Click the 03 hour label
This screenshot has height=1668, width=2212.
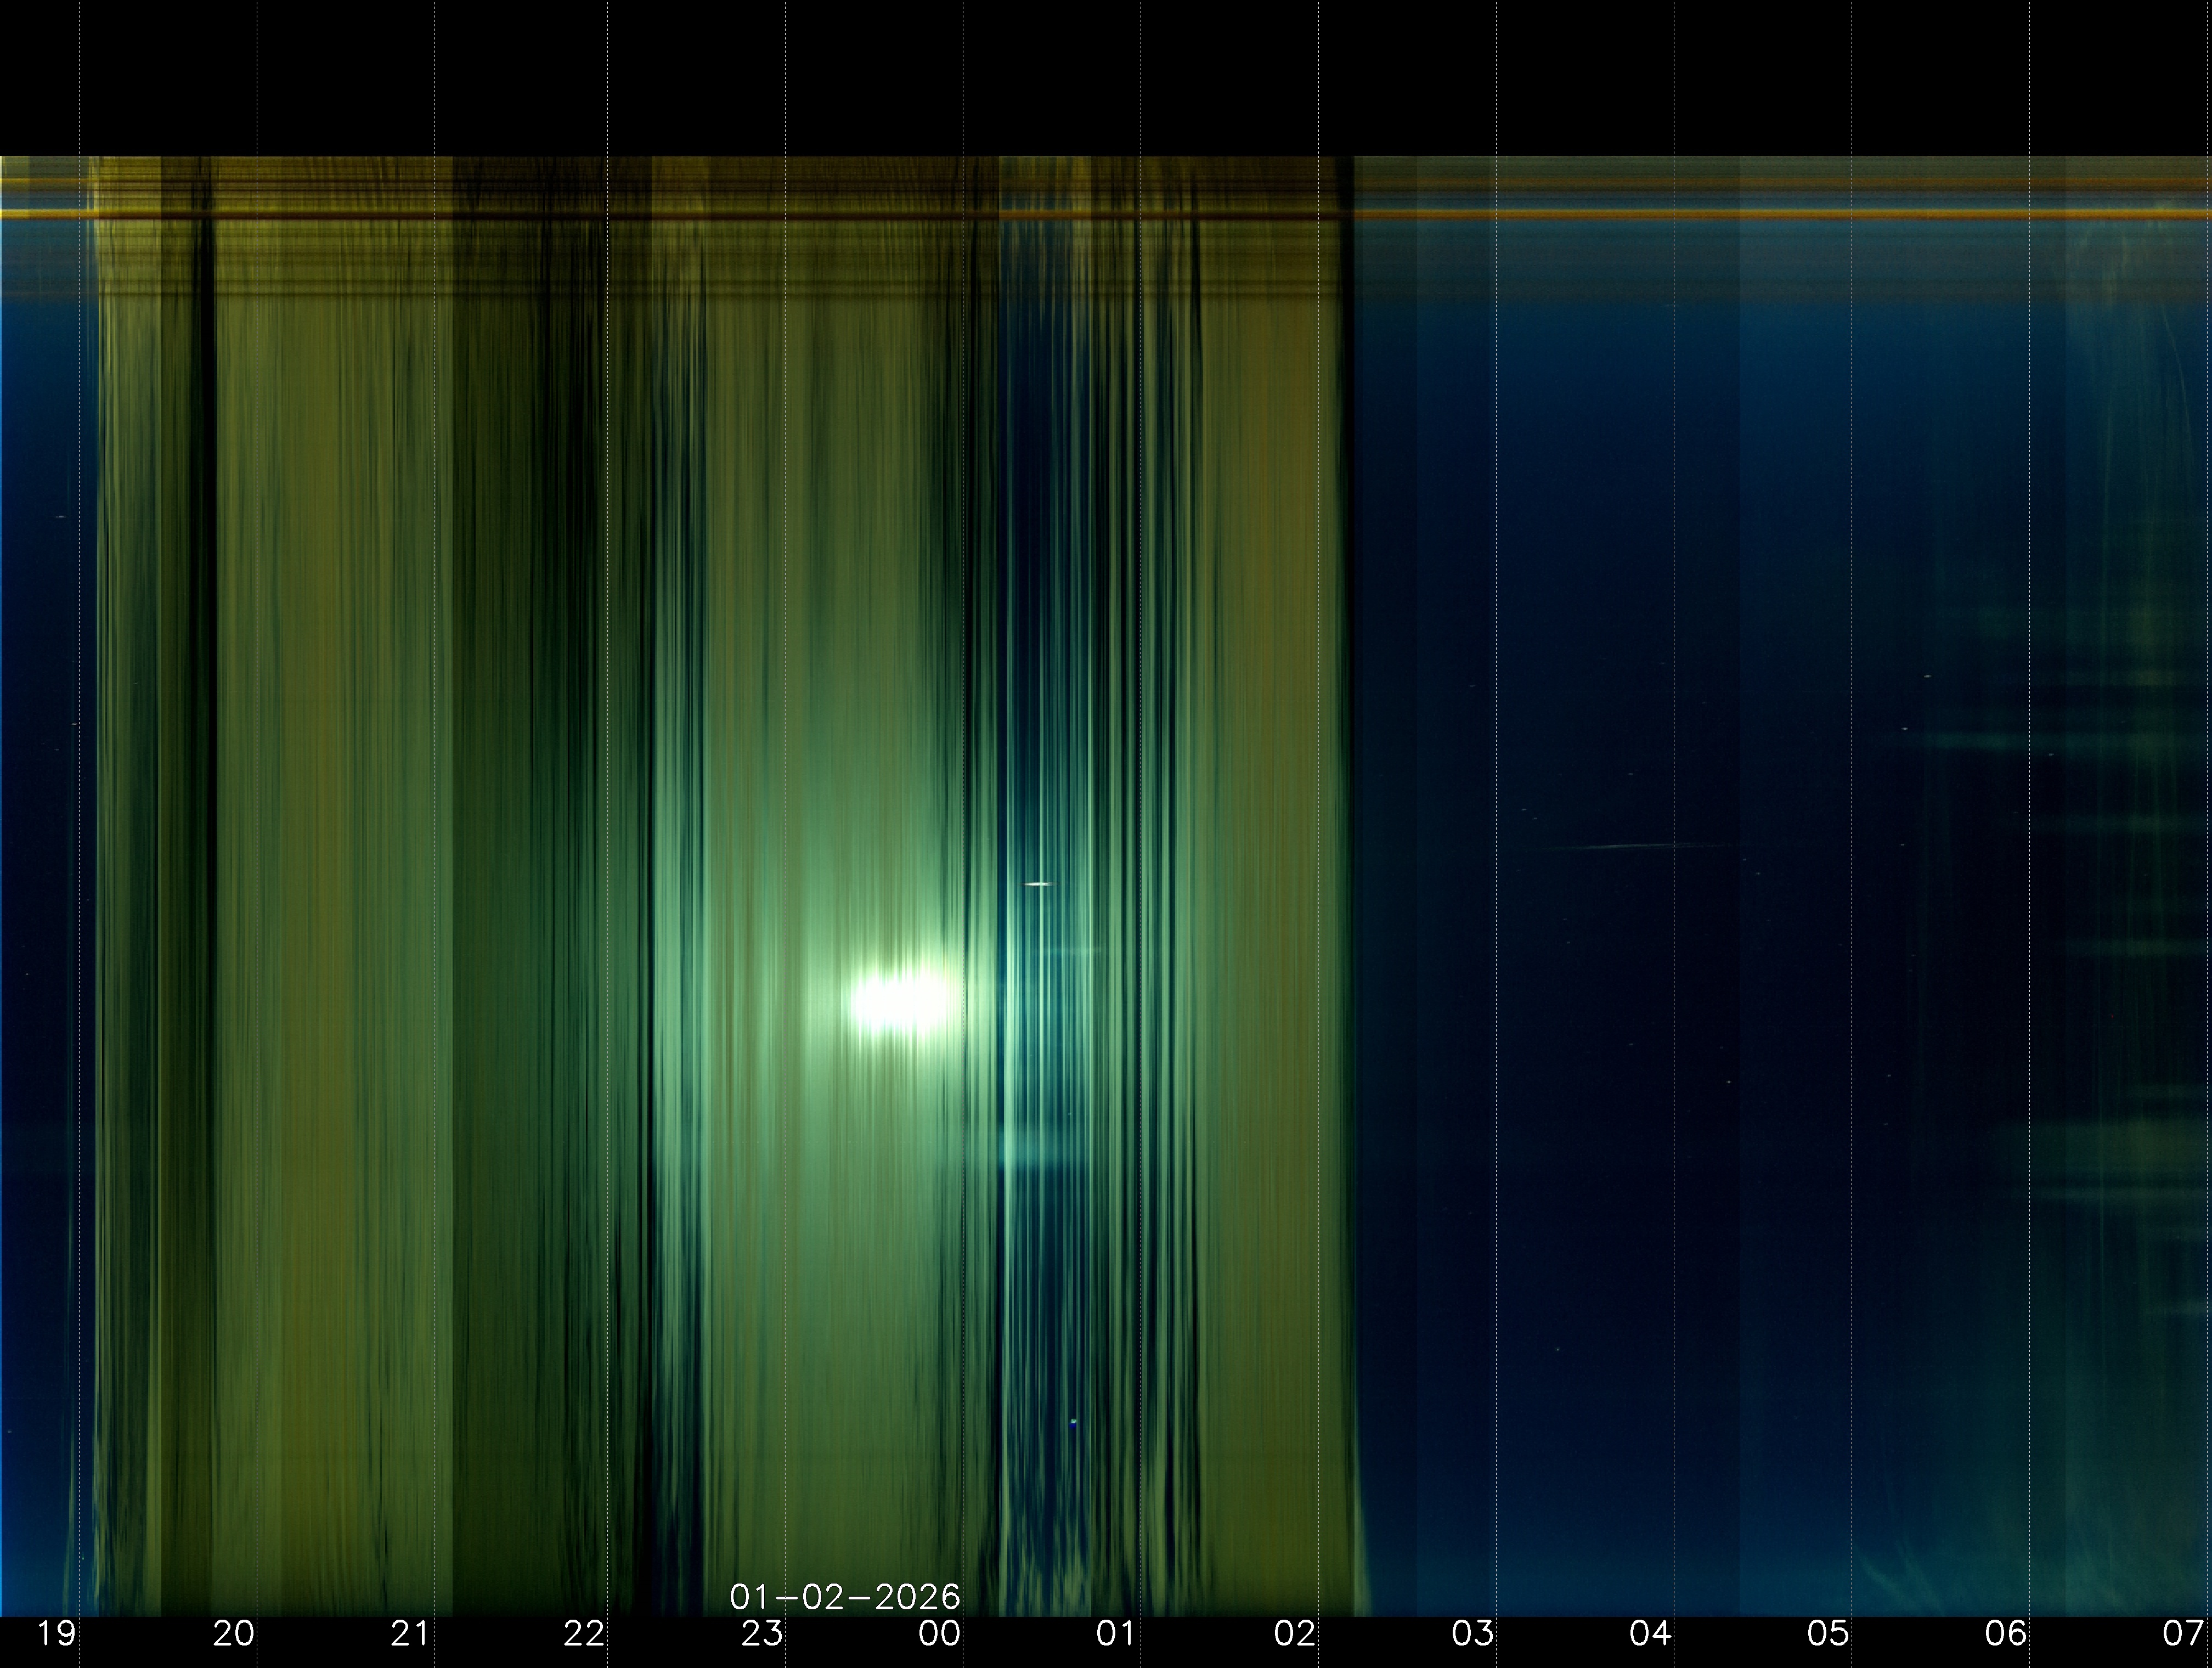click(x=1472, y=1634)
